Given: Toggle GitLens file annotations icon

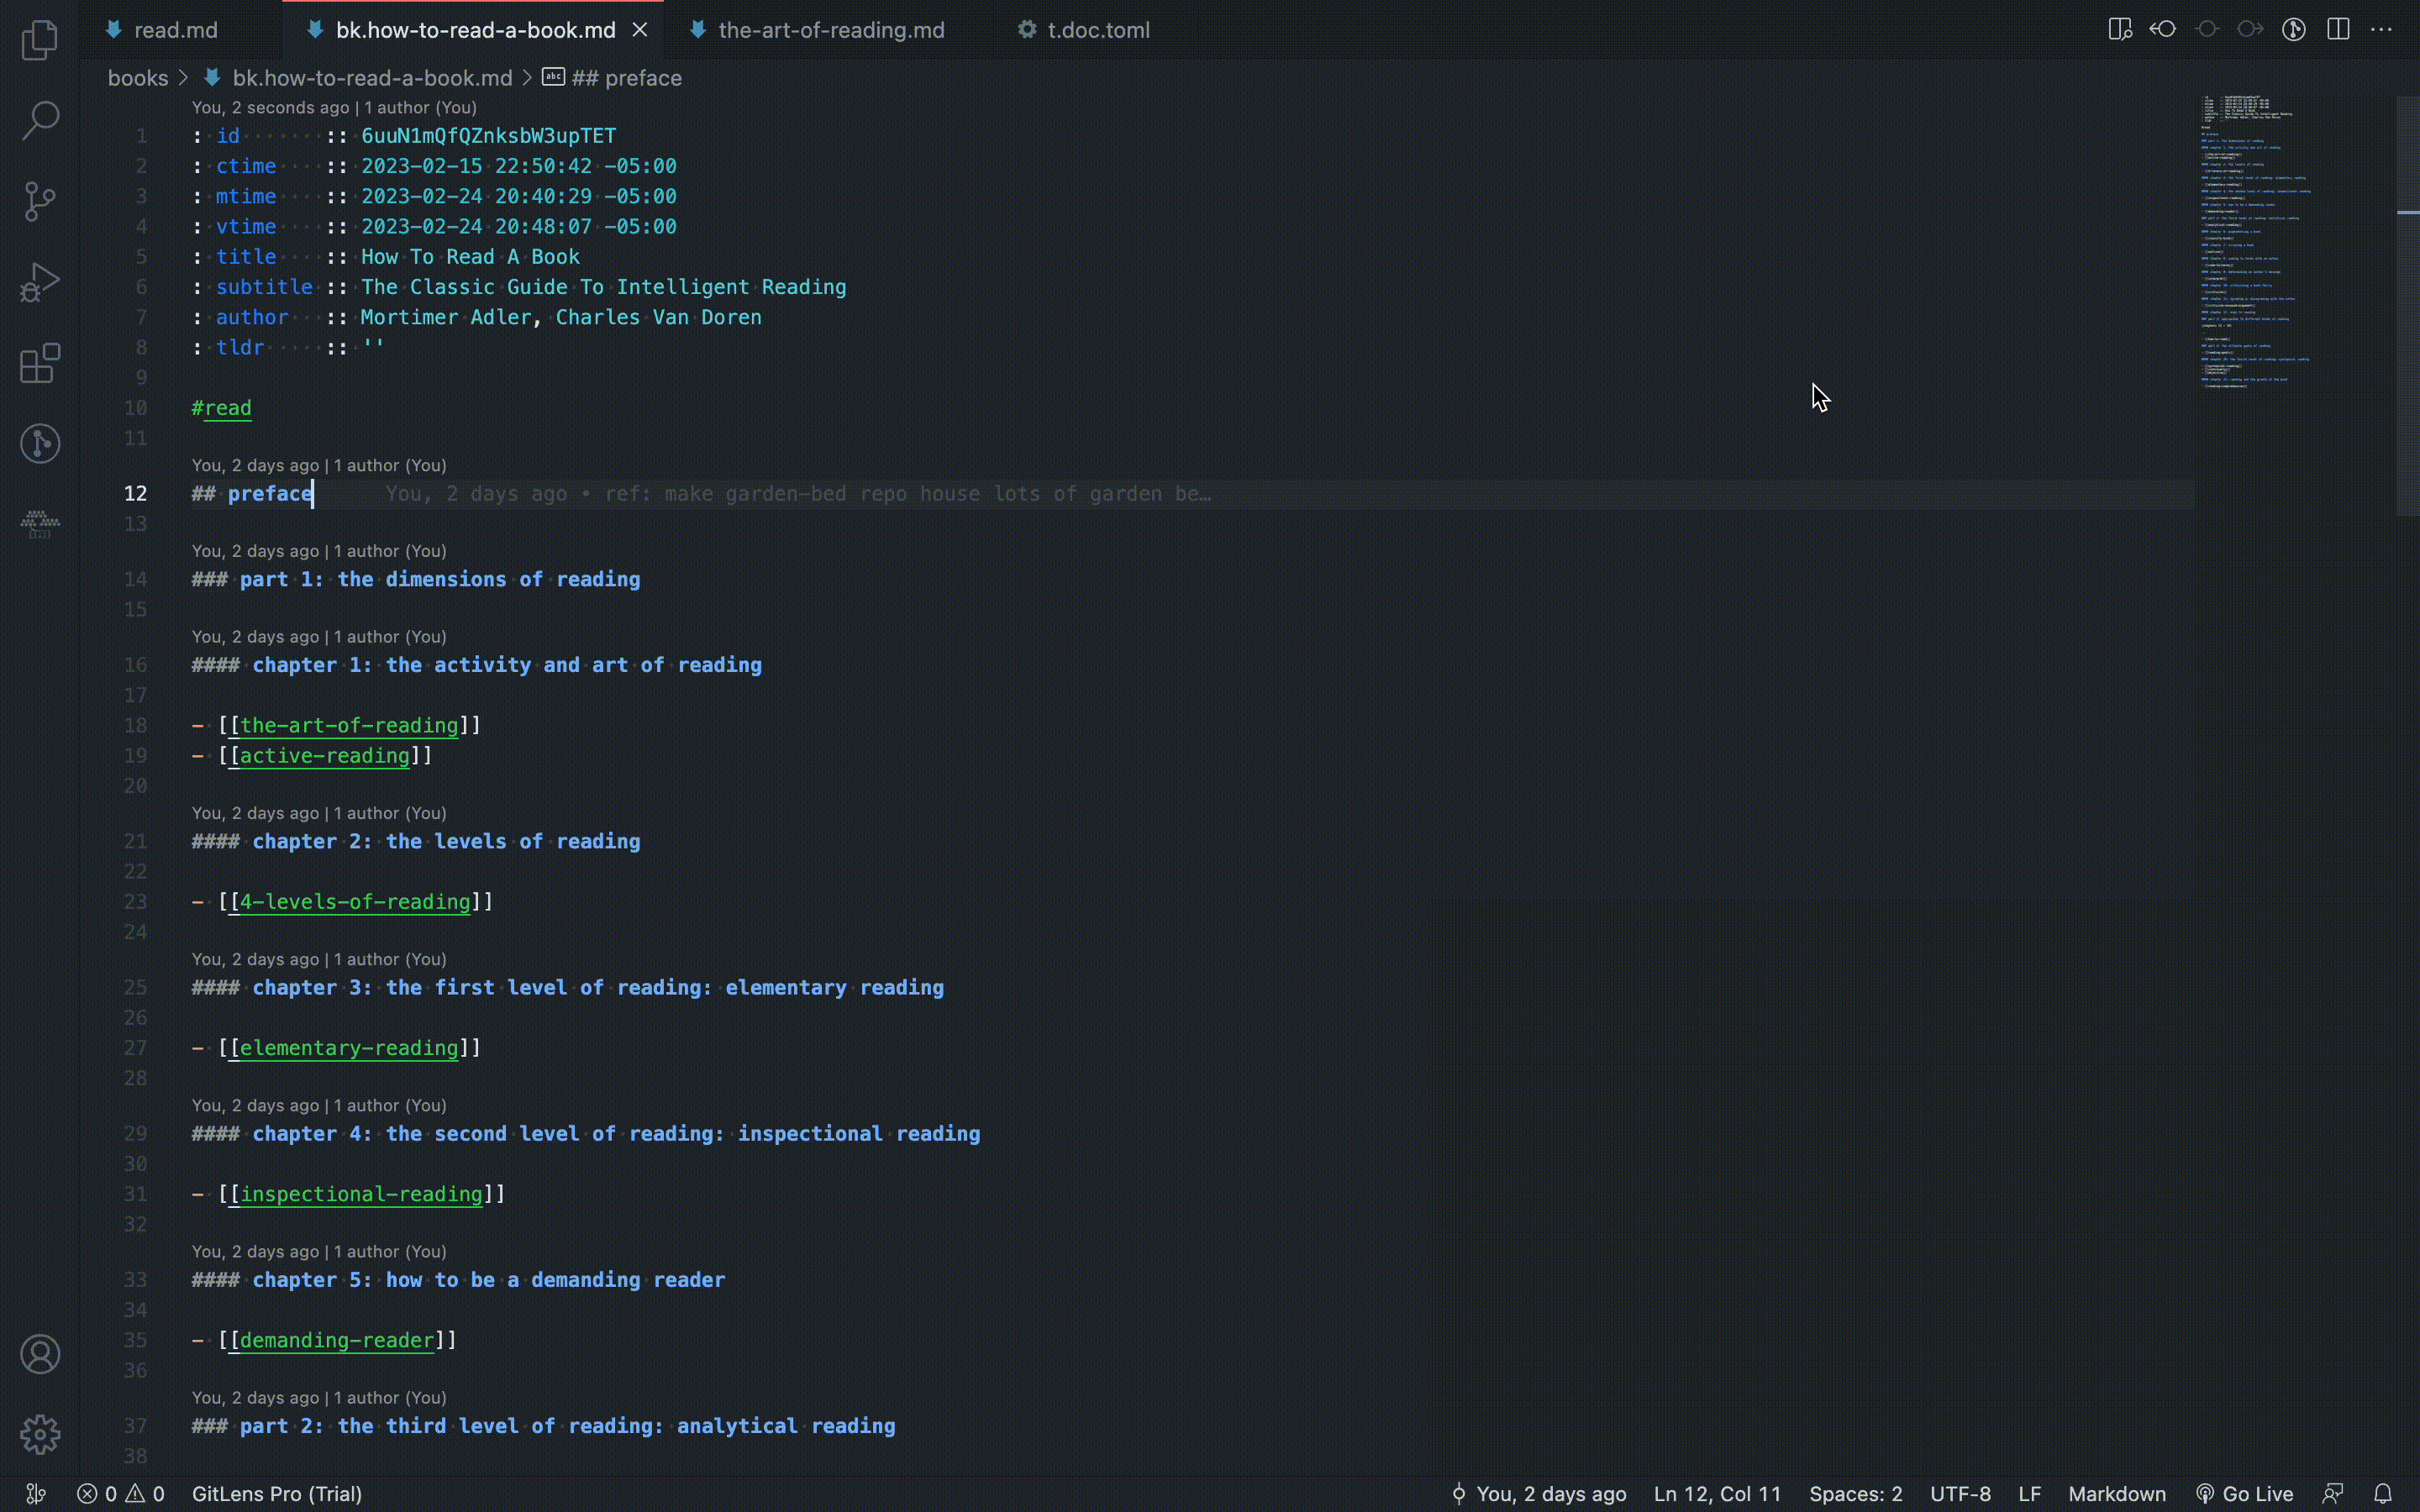Looking at the screenshot, I should pyautogui.click(x=2294, y=30).
